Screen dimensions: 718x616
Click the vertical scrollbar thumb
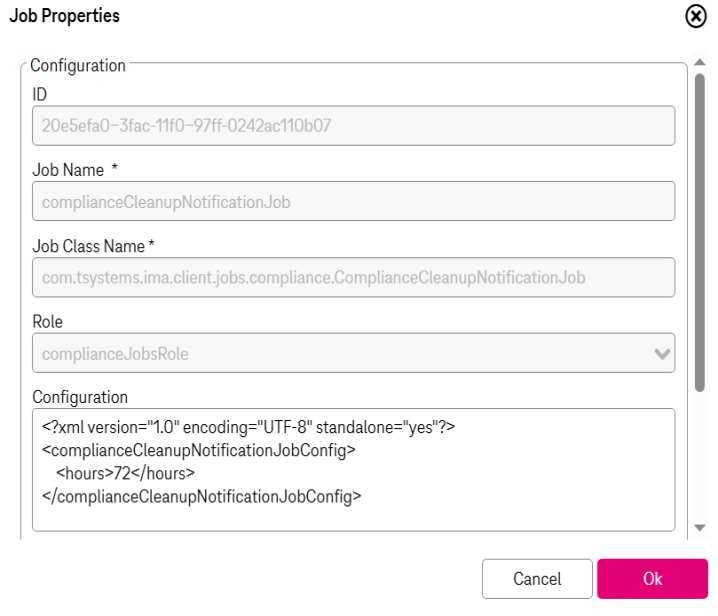[699, 233]
